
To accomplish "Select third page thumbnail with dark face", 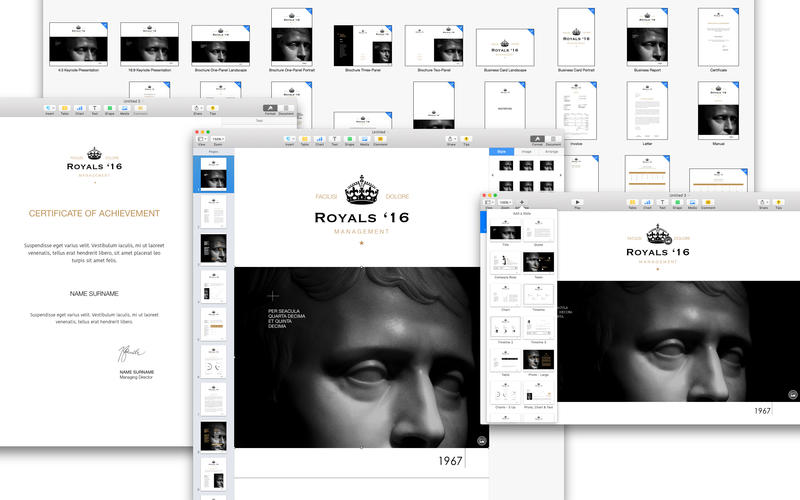I will tap(214, 248).
